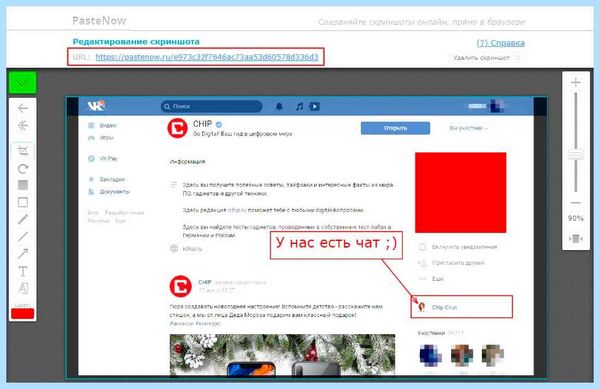Select the Pencil drawing tool
Image resolution: width=600 pixels, height=389 pixels.
point(23,220)
